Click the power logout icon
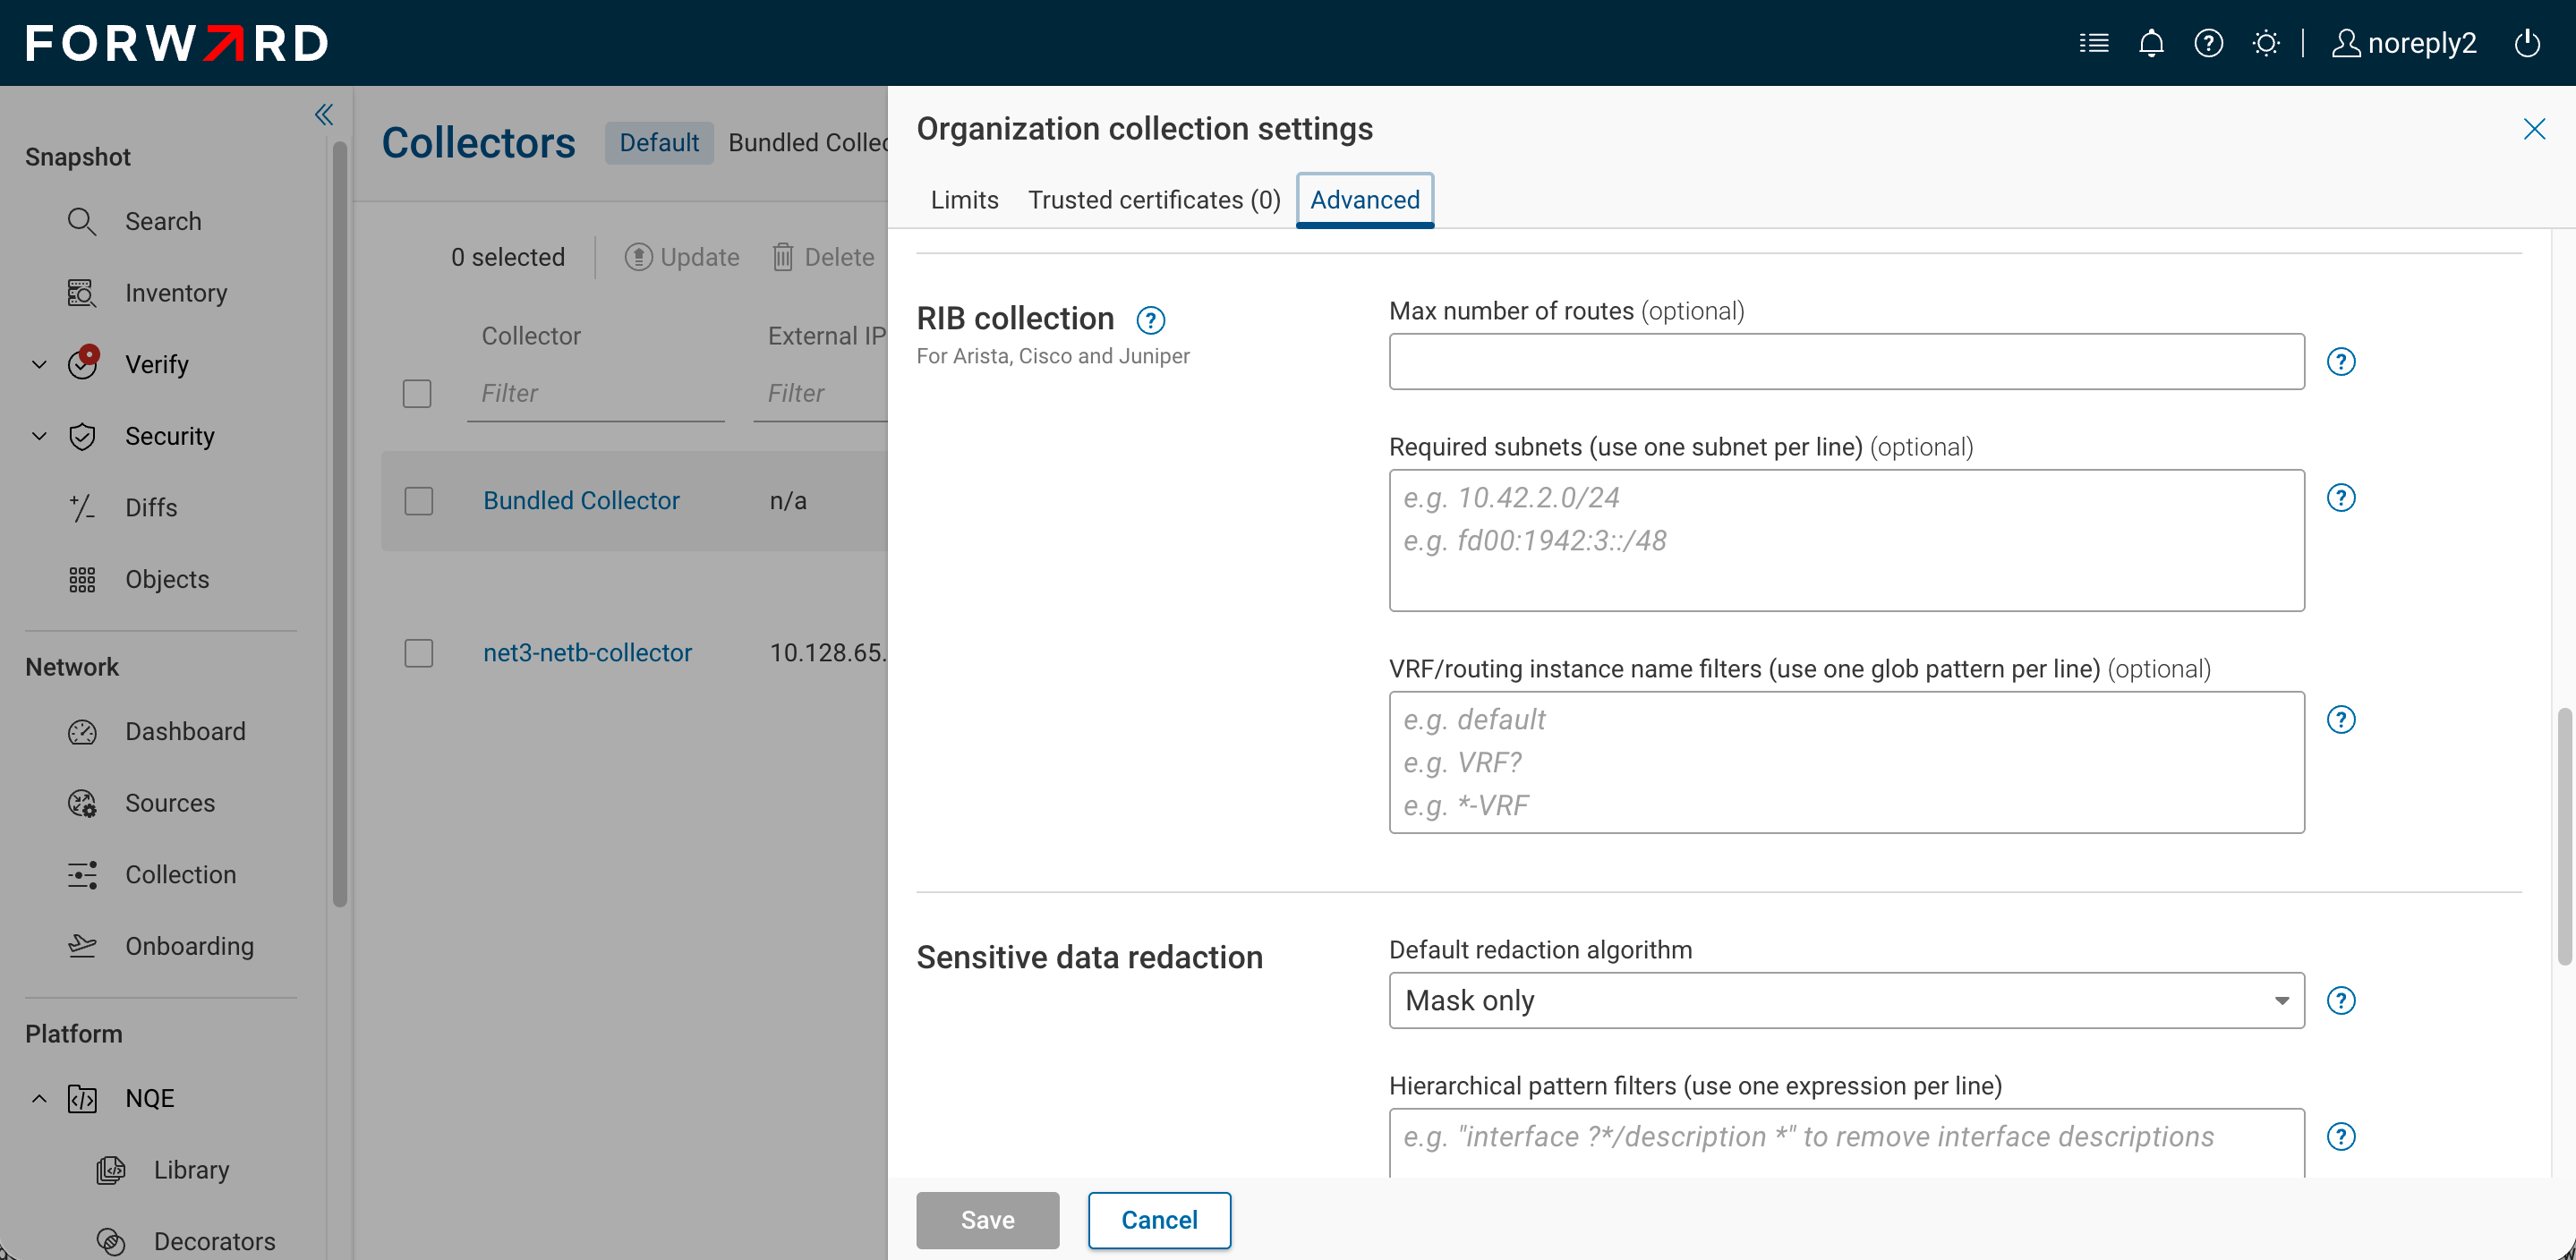The width and height of the screenshot is (2576, 1260). (2527, 43)
